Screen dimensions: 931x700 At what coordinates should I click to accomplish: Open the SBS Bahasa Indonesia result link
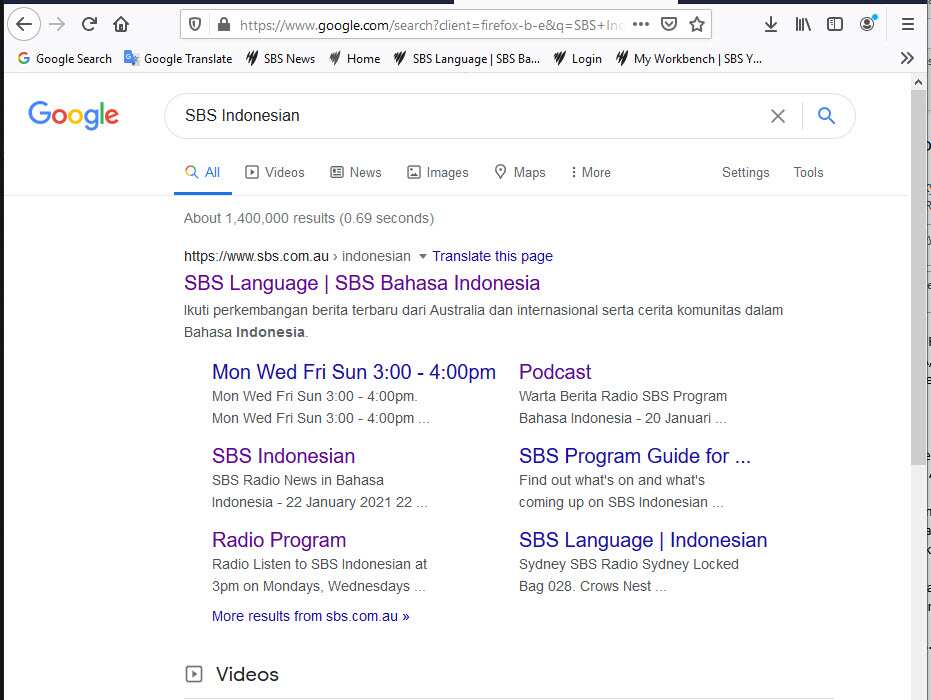pos(361,283)
